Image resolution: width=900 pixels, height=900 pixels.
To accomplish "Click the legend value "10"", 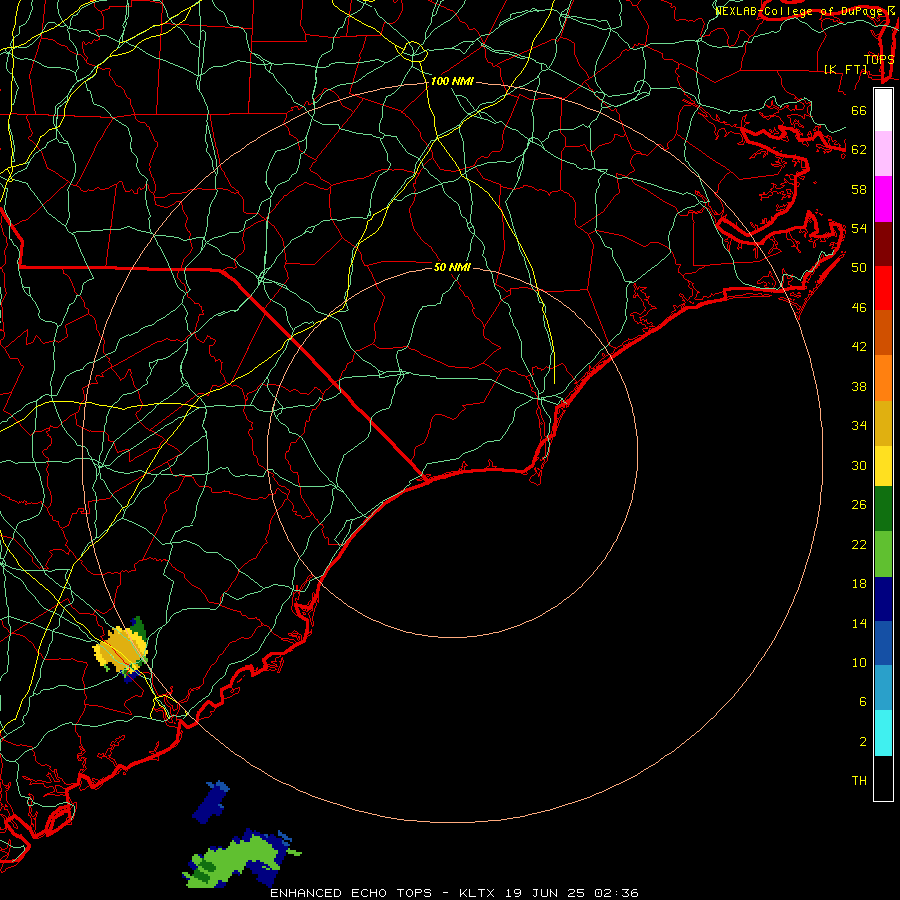I will 859,663.
